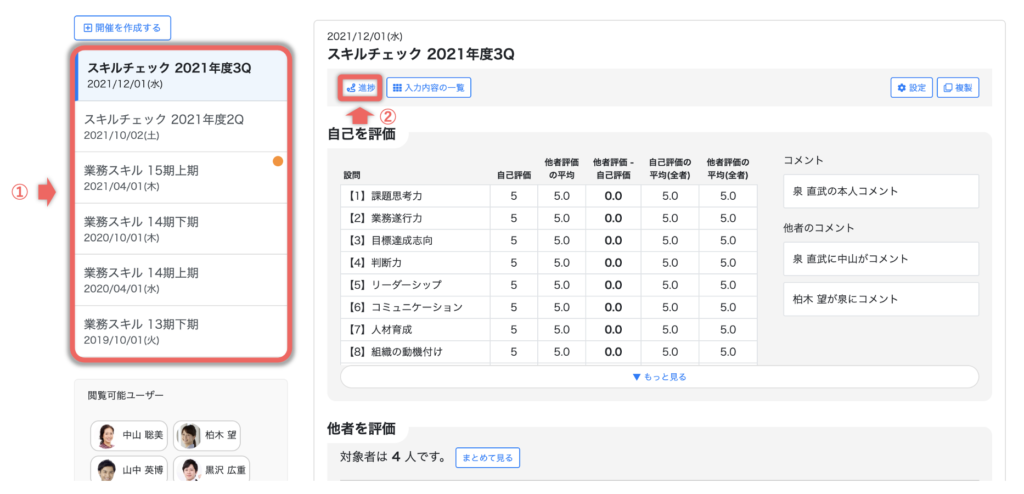The height and width of the screenshot is (494, 1024).
Task: Open 柏木 望が泉にコメント comment
Action: click(x=880, y=299)
